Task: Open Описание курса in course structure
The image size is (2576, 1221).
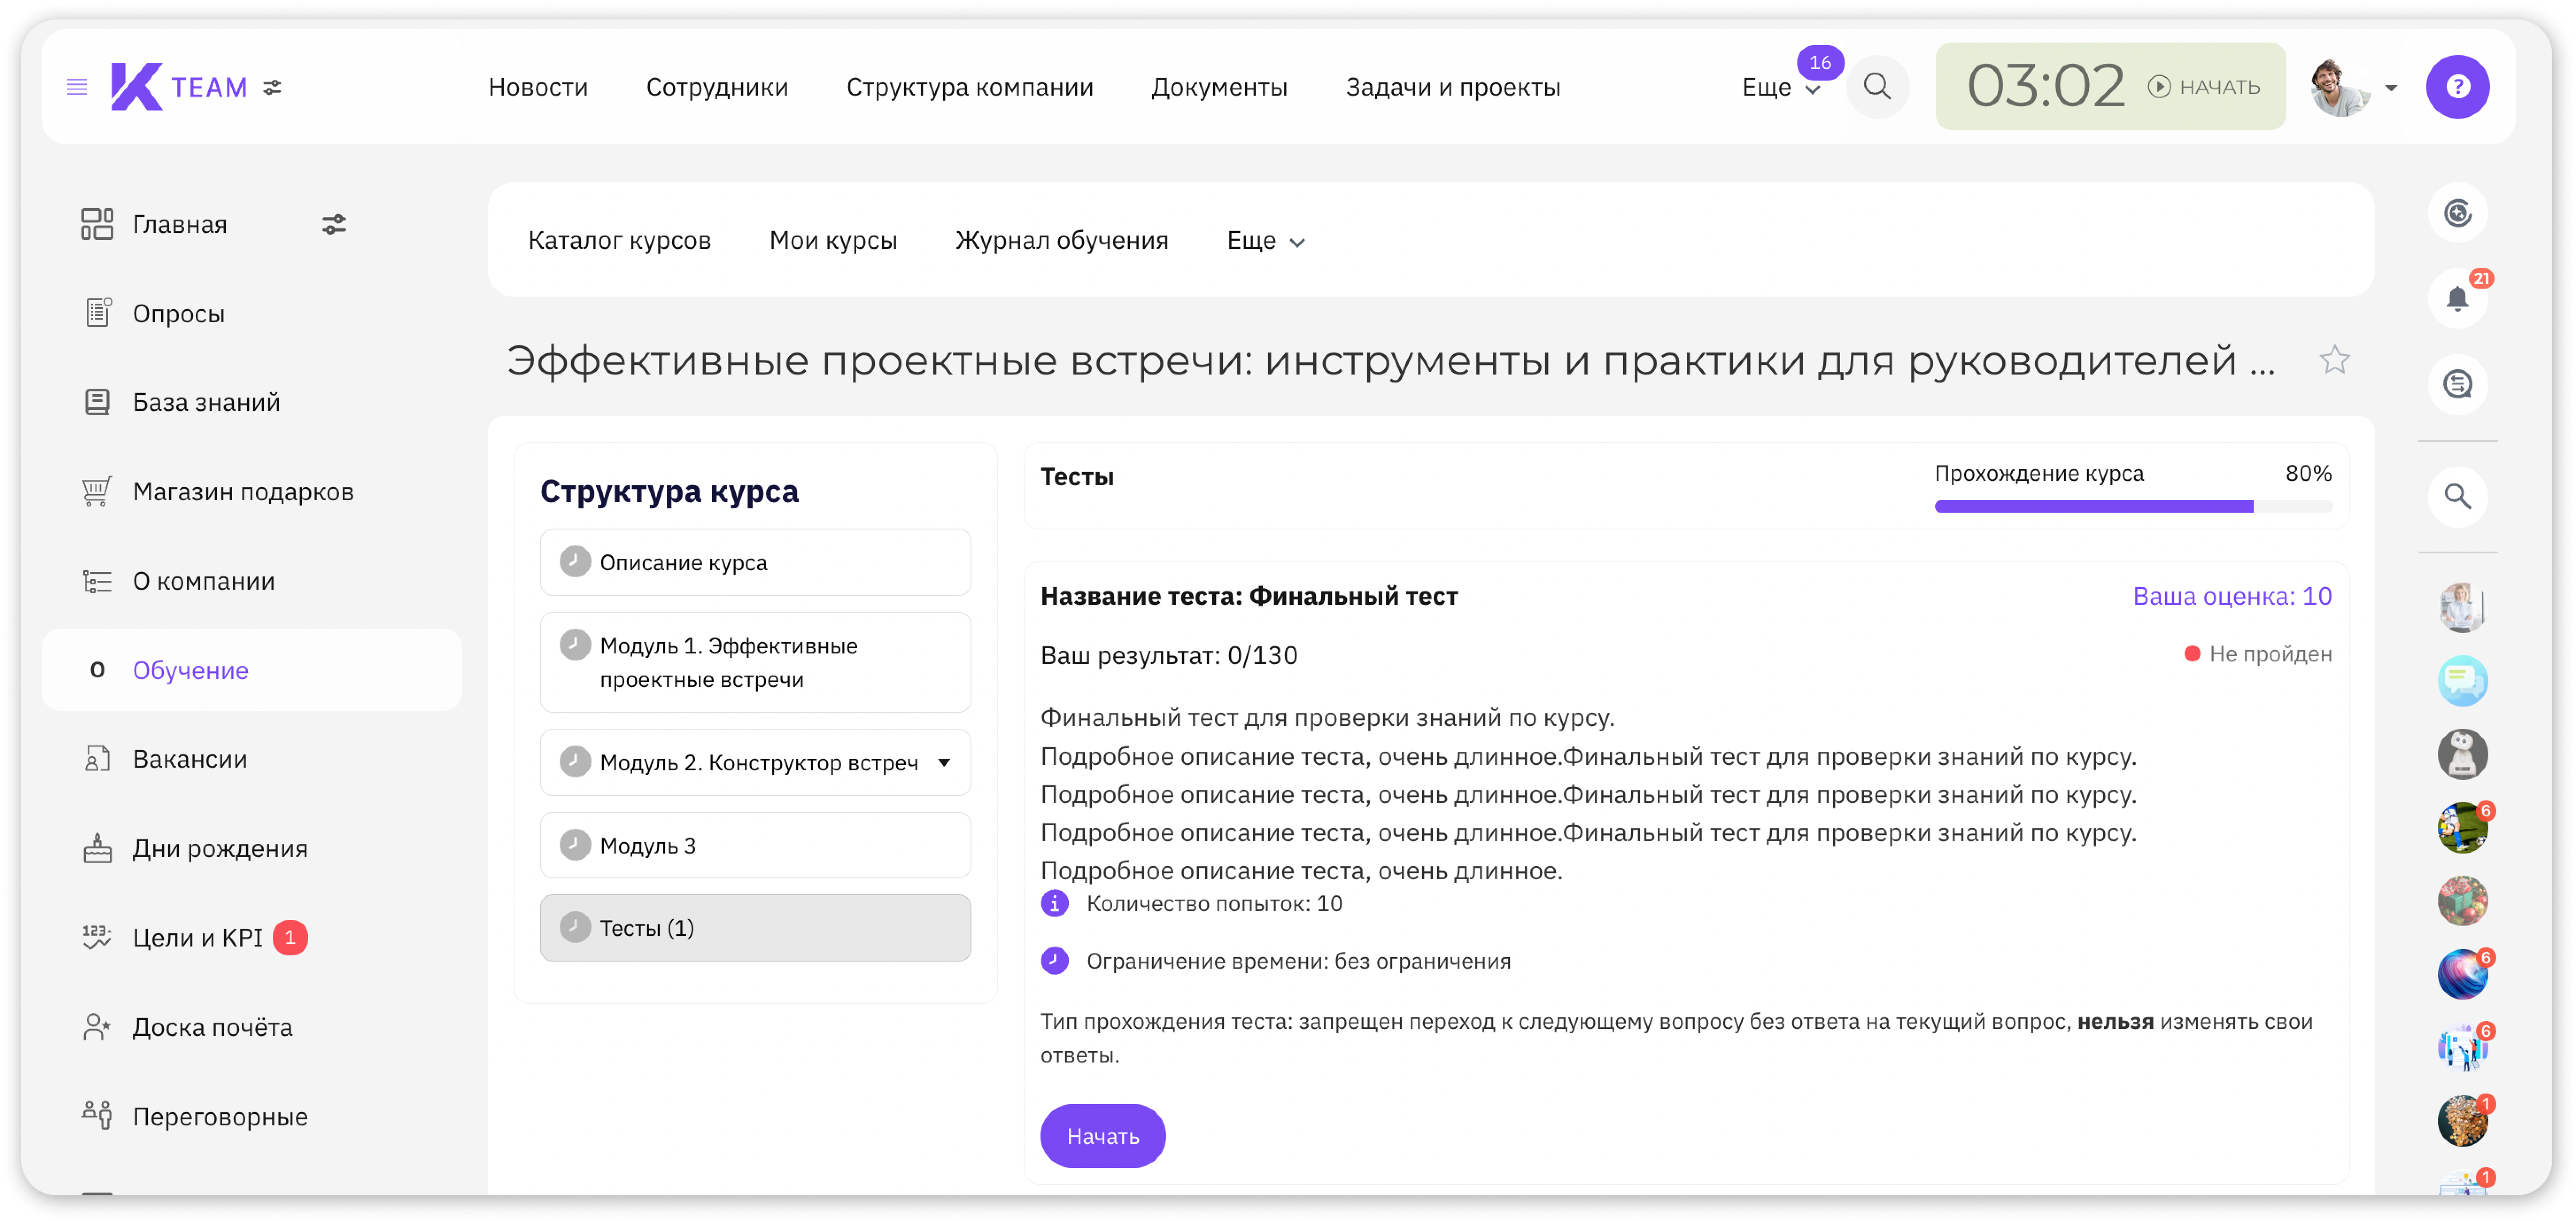Action: (755, 562)
